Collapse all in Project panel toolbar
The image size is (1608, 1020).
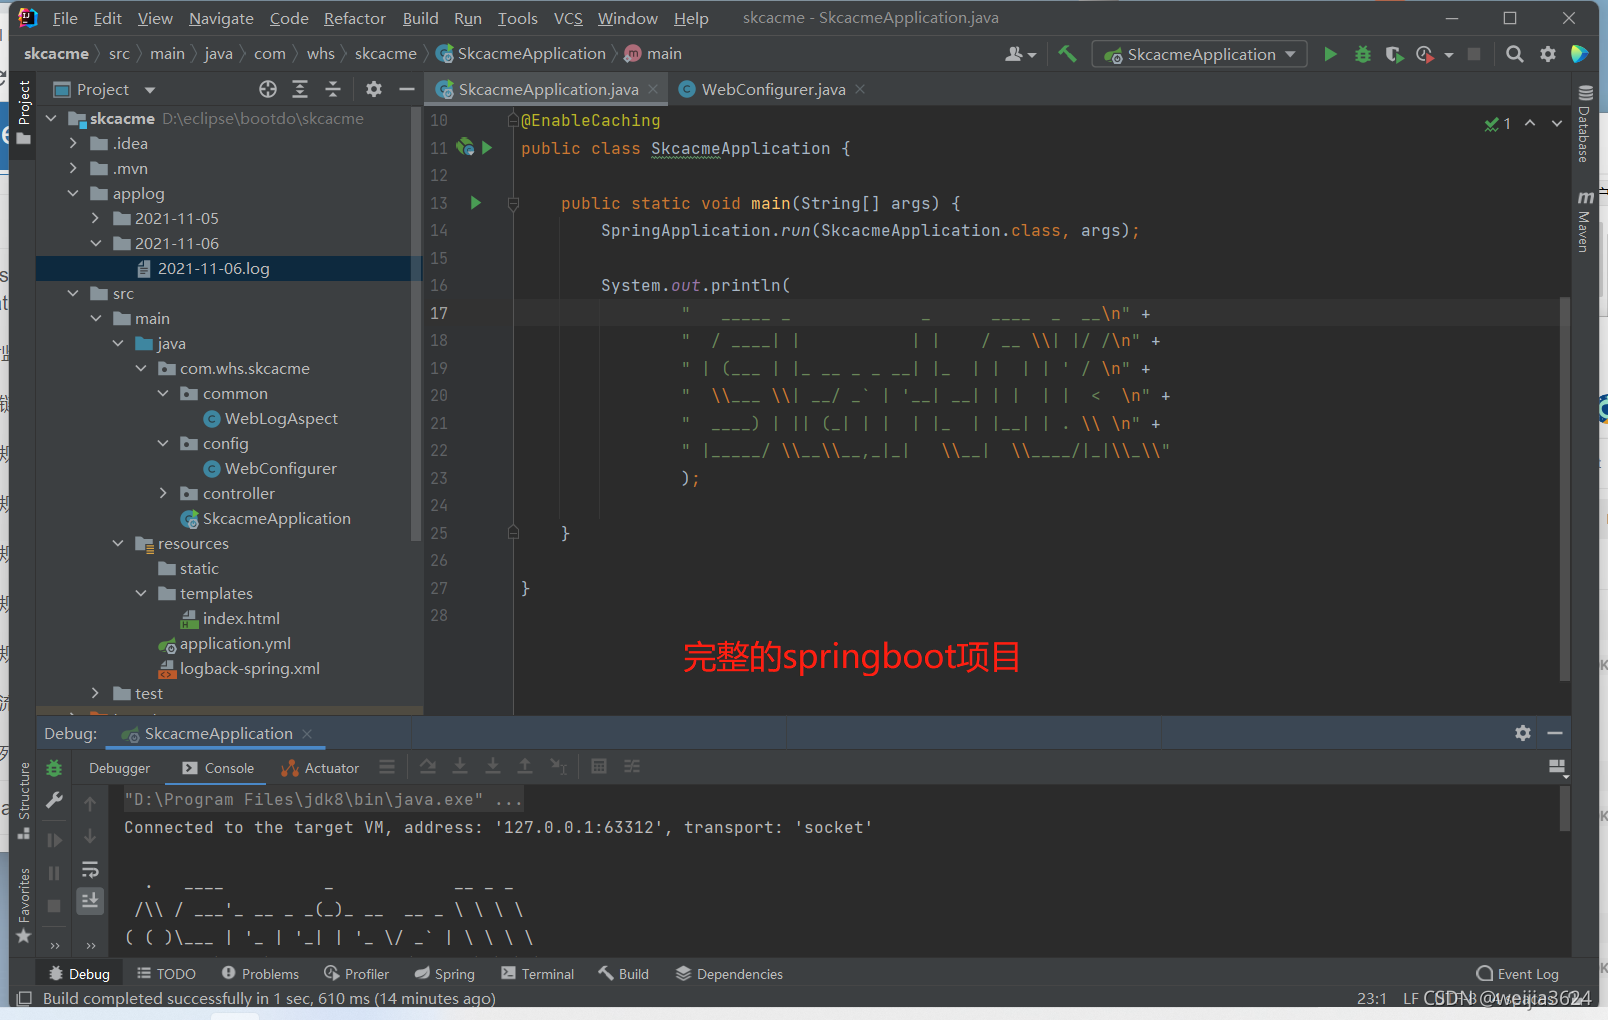point(333,89)
